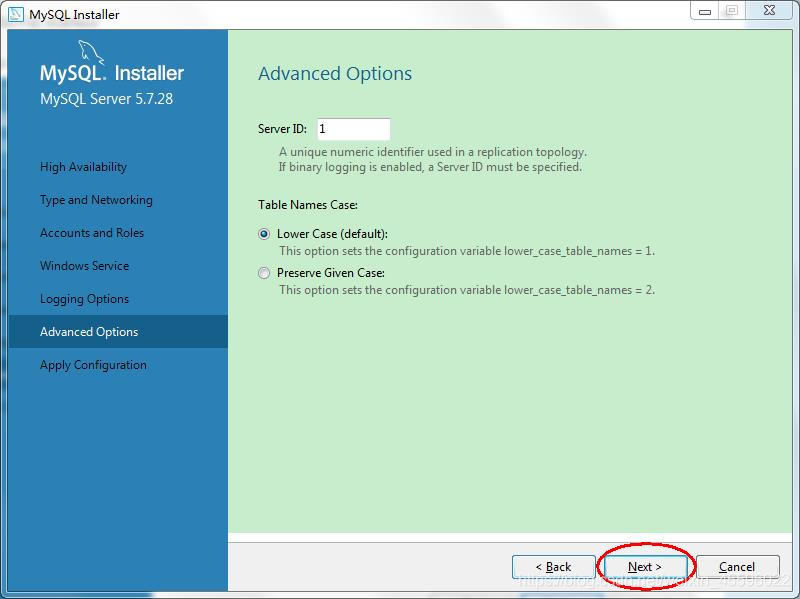Select Preserve Given Case radio button
Image resolution: width=800 pixels, height=599 pixels.
[x=264, y=273]
